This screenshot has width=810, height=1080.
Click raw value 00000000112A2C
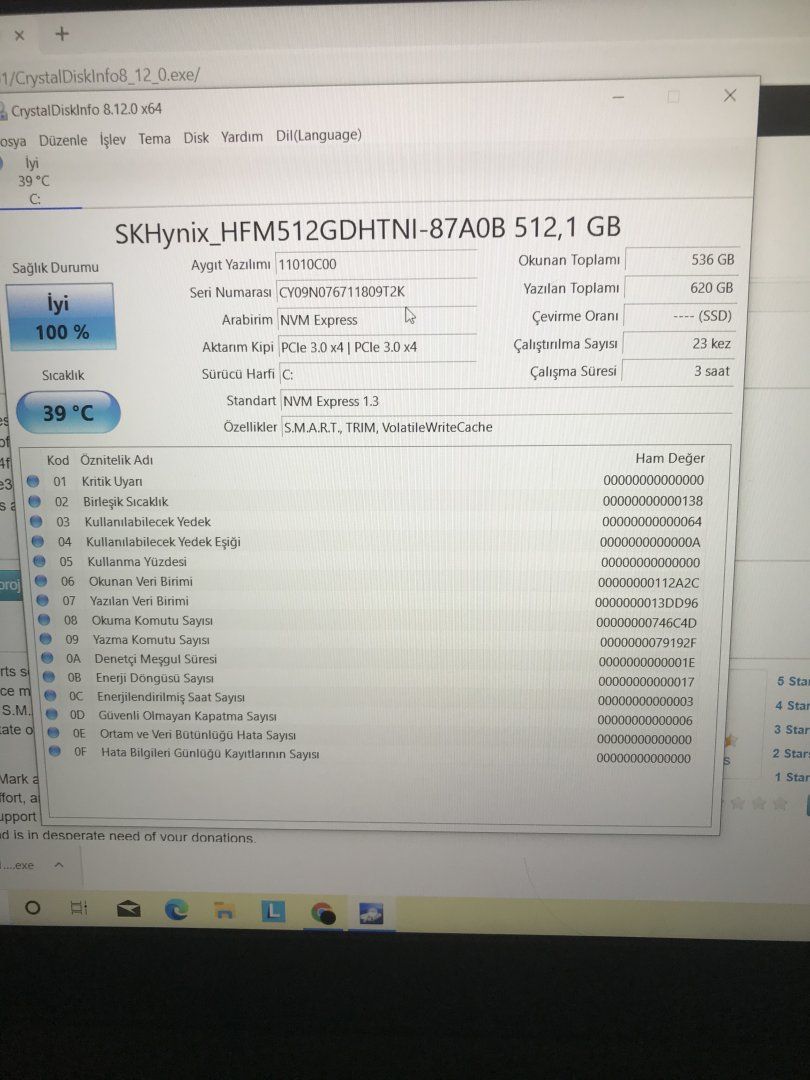point(648,583)
